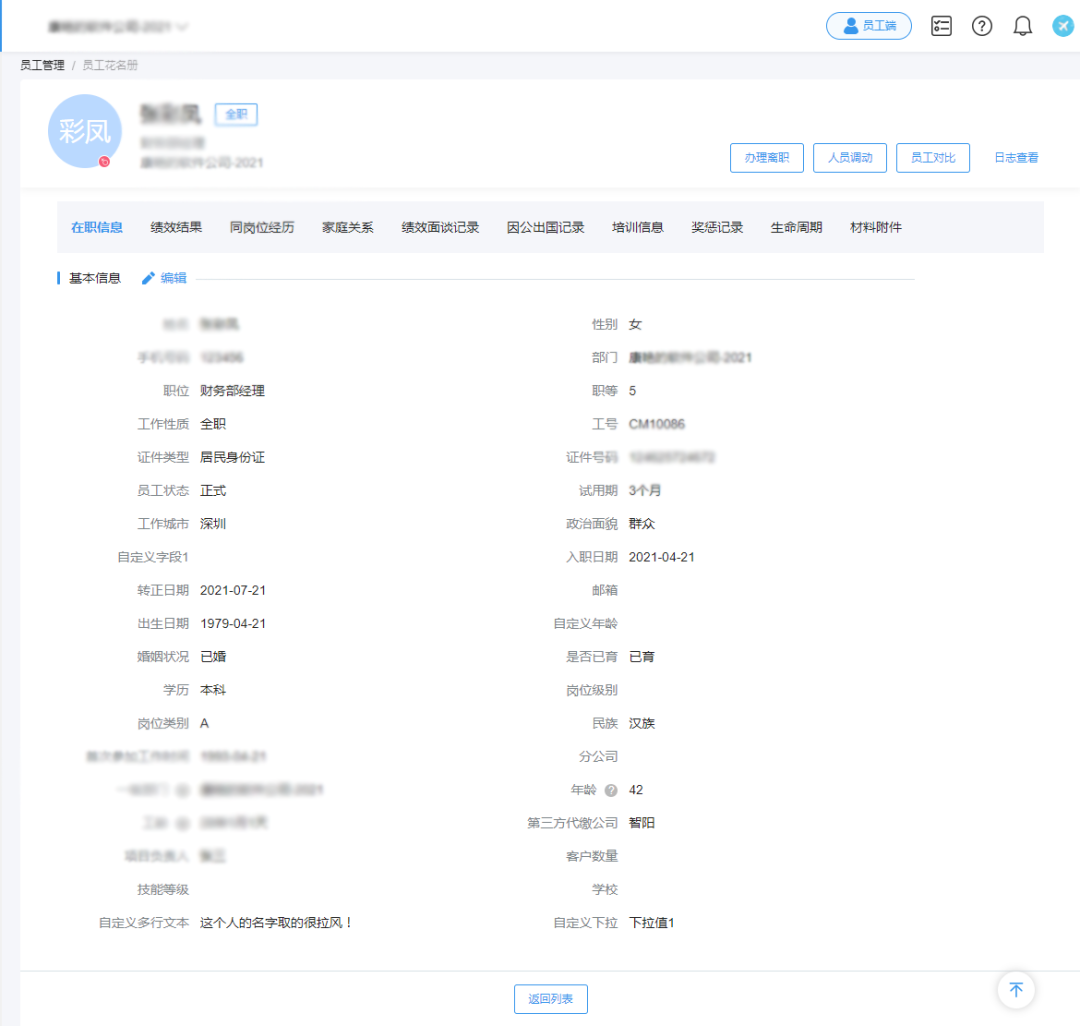Click the help question mark icon in header
The image size is (1080, 1026).
click(x=982, y=26)
